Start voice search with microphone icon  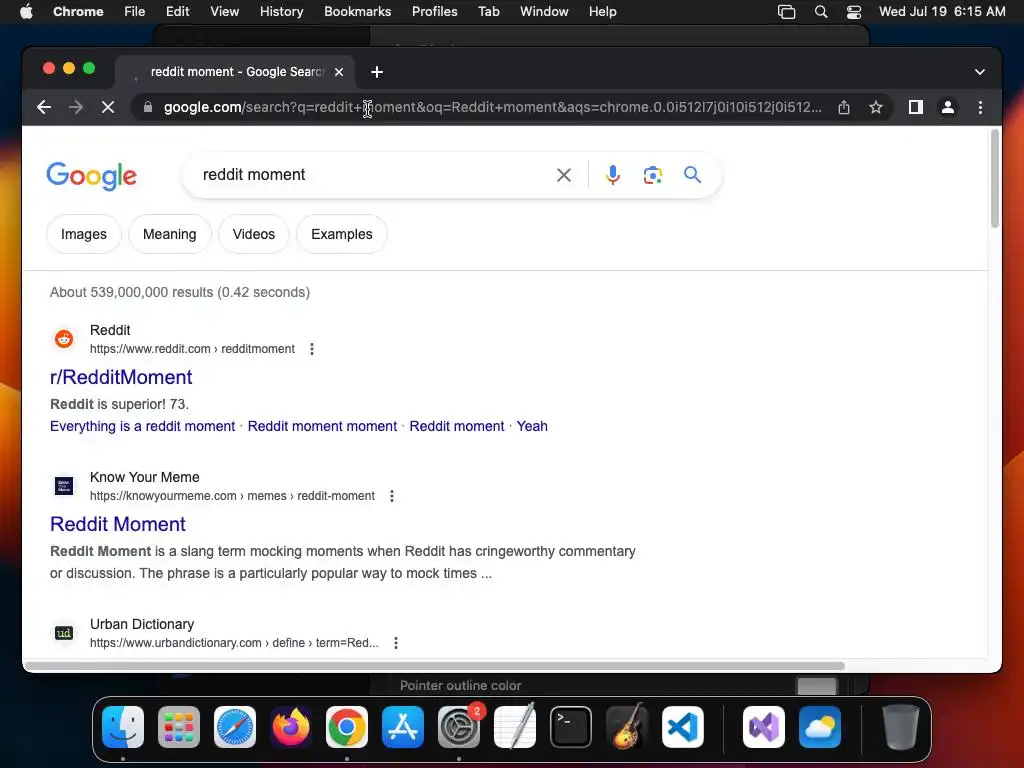coord(613,175)
